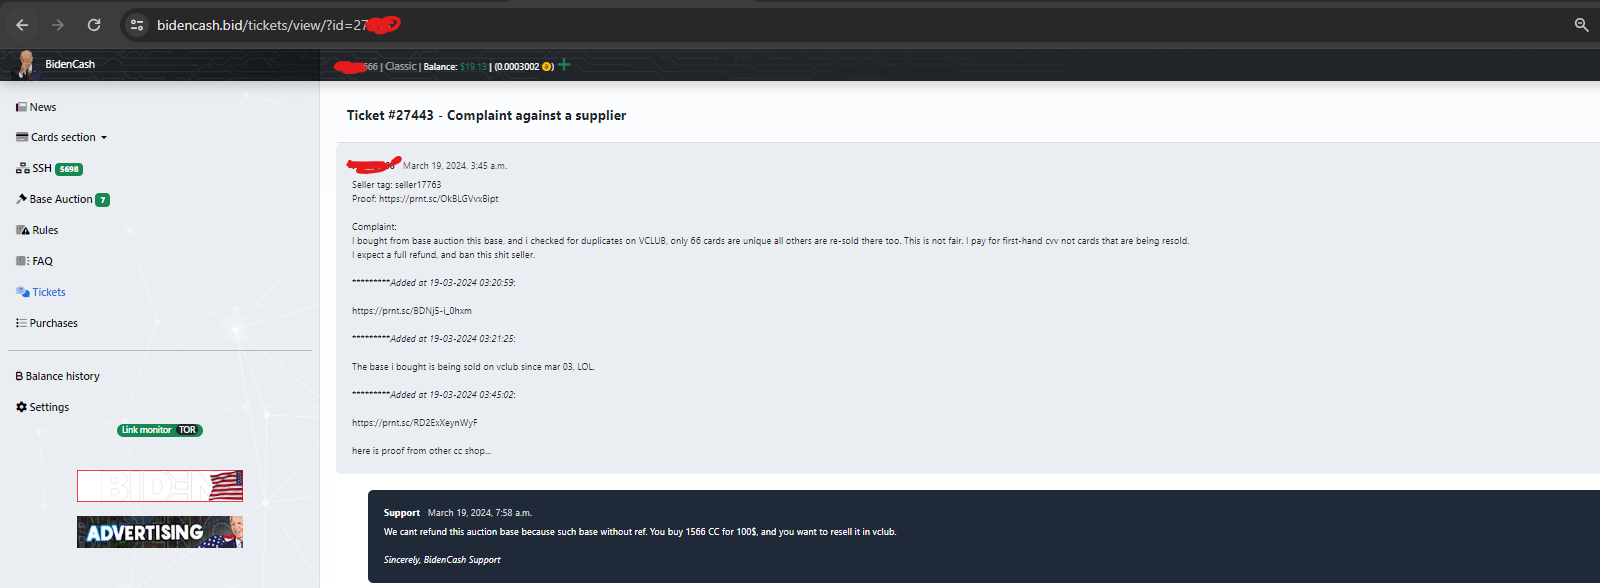Open Settings via the gear icon
The width and height of the screenshot is (1600, 588).
click(x=22, y=407)
